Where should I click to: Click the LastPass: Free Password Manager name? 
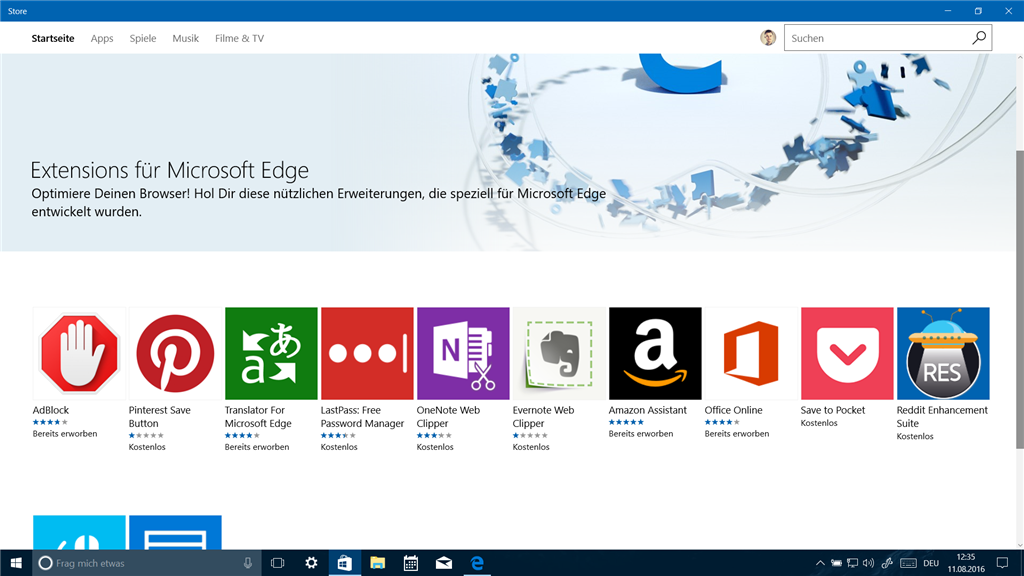362,417
